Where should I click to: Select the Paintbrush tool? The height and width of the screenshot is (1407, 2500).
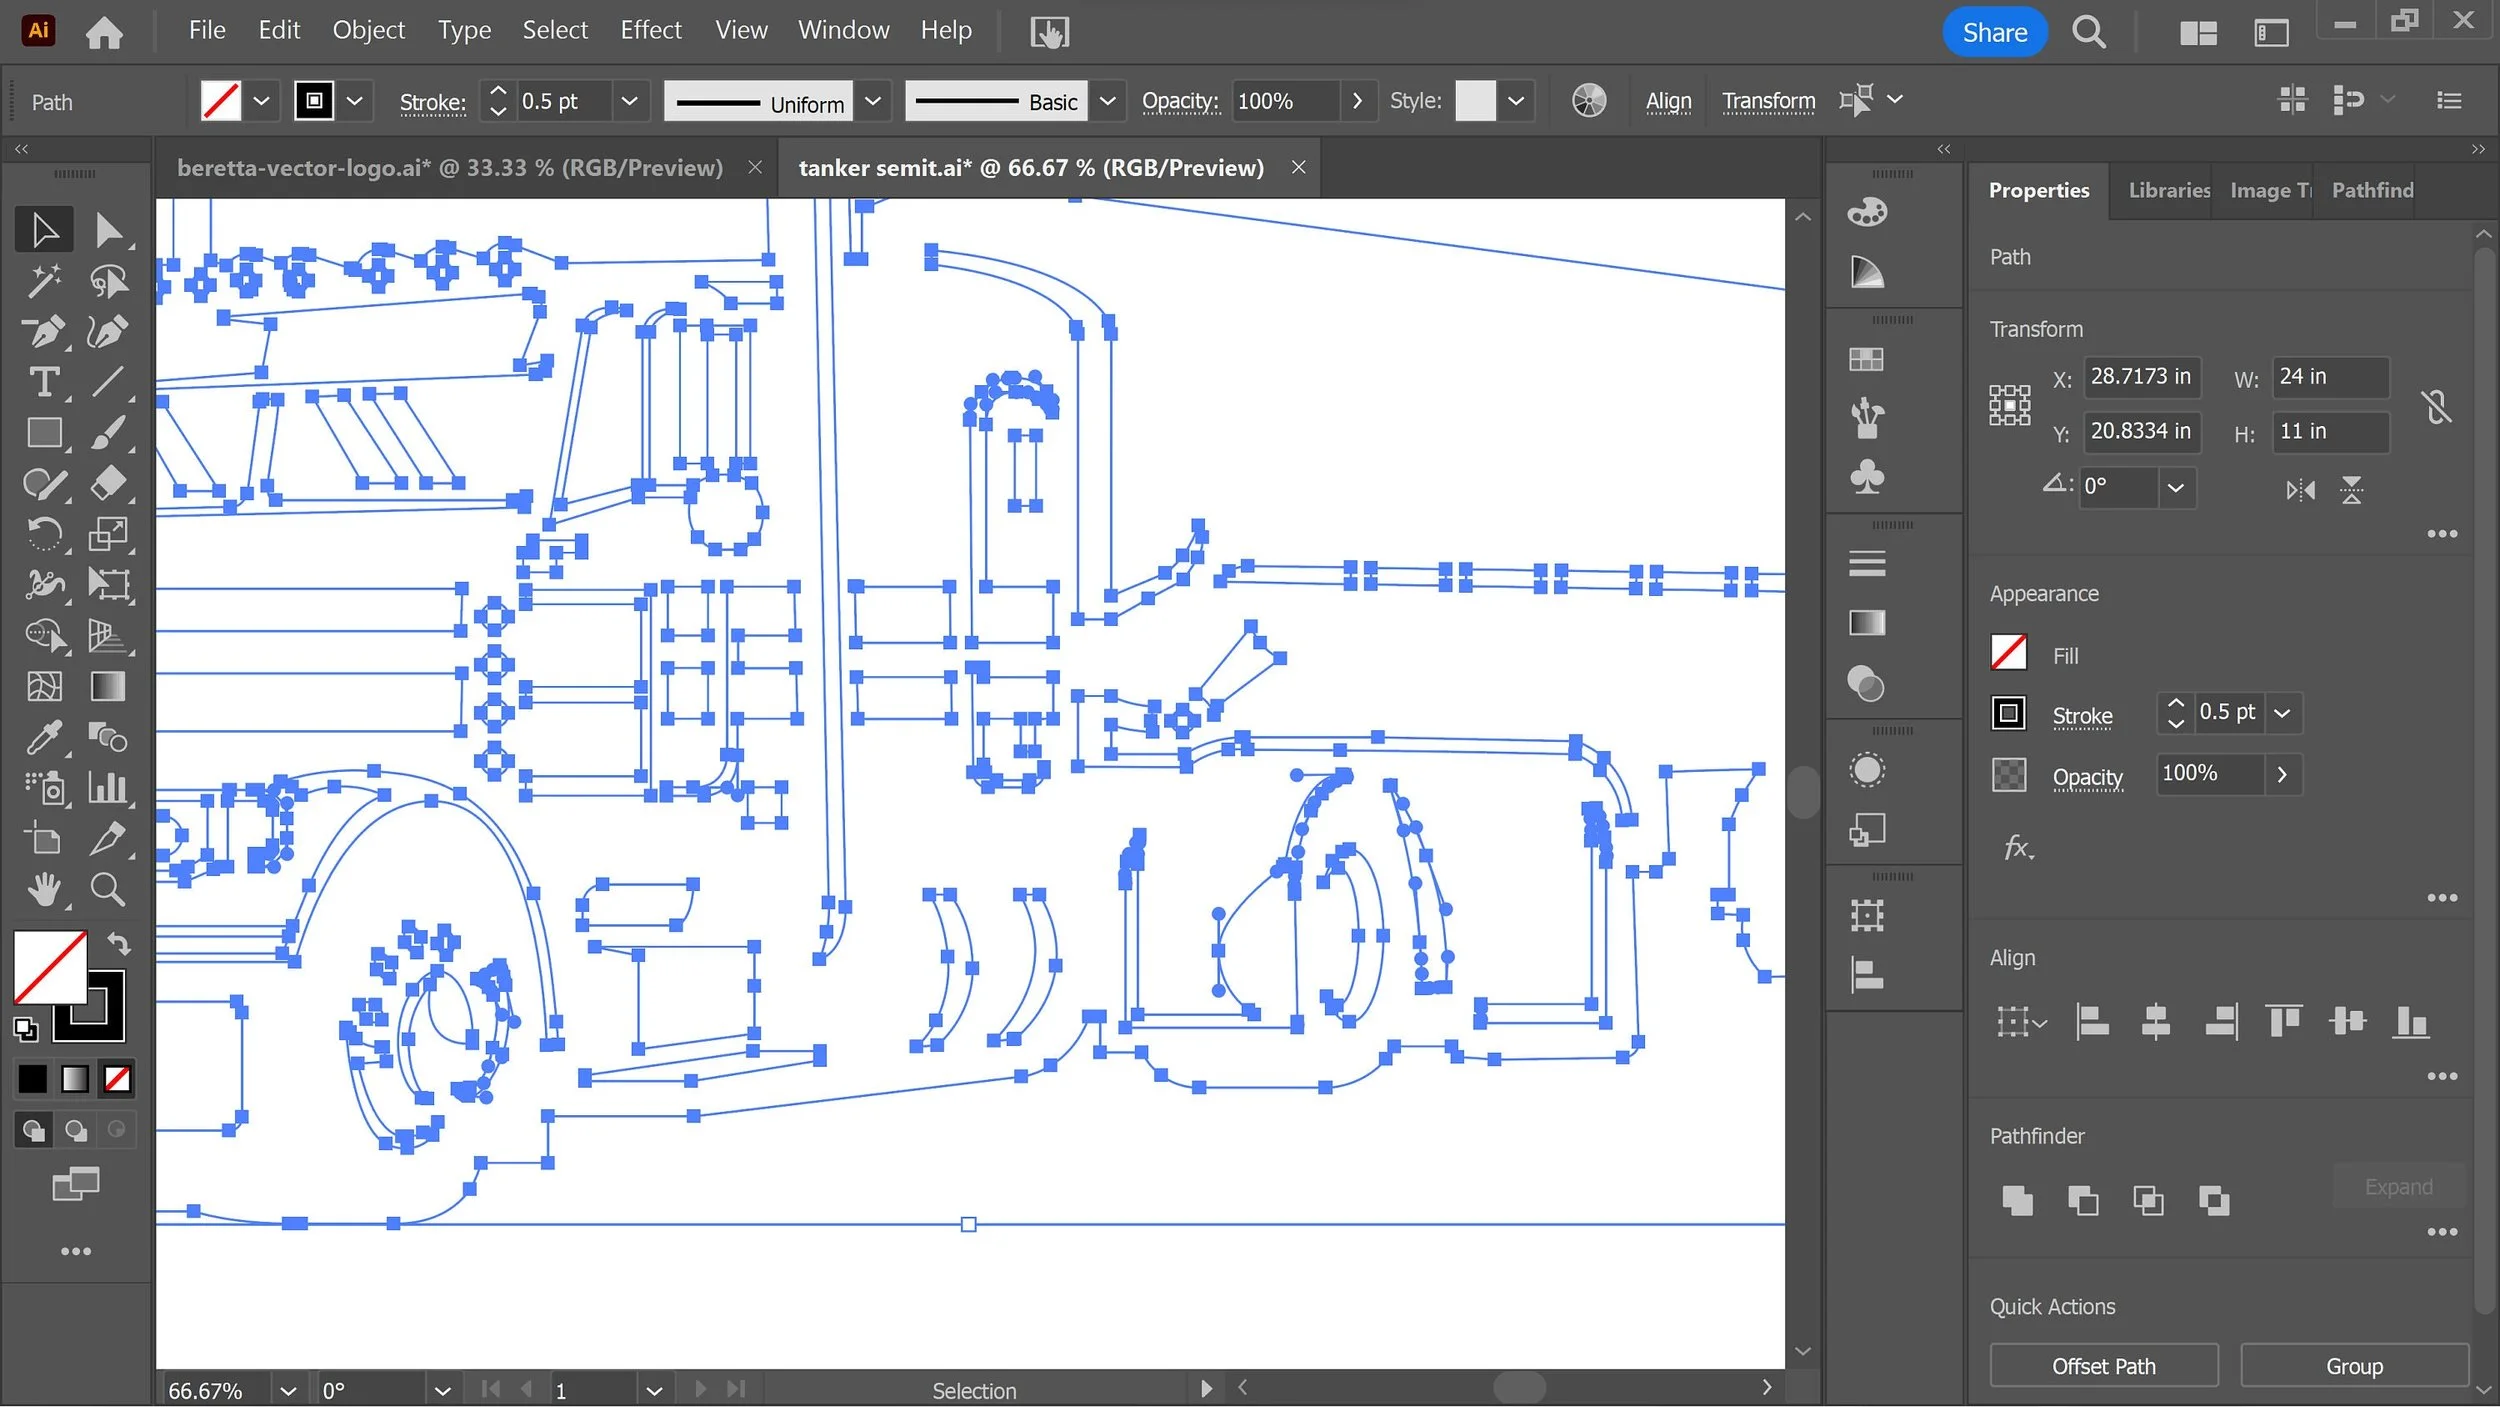click(108, 433)
